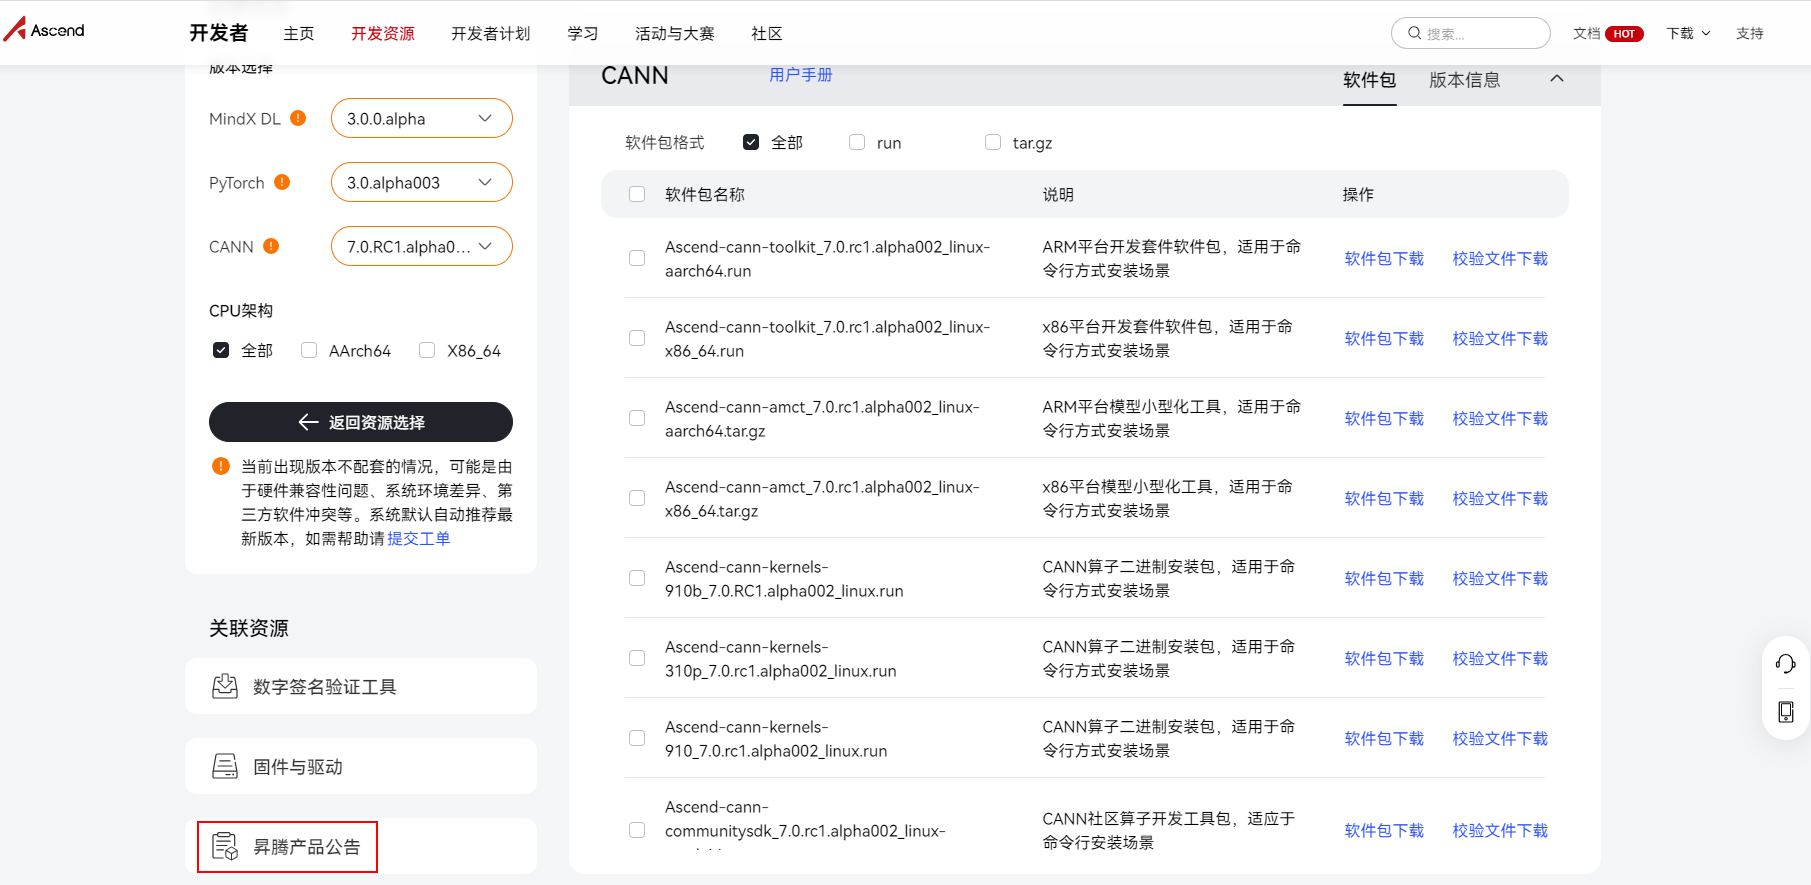
Task: Open the 数字签名验证工具 resource card
Action: (361, 686)
